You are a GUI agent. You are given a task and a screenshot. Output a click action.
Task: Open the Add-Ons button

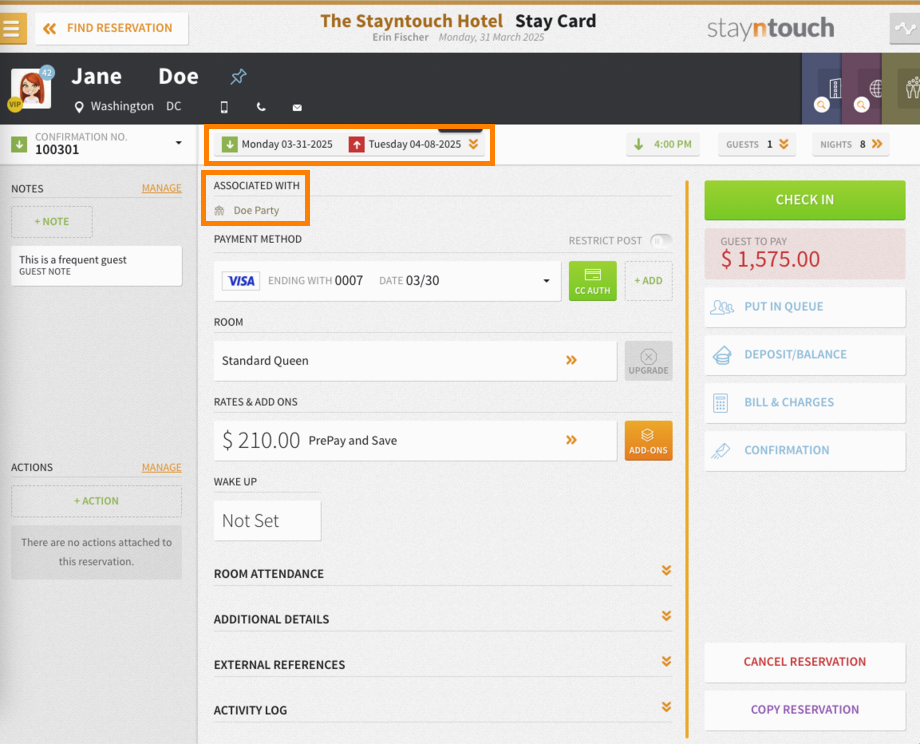pos(648,441)
